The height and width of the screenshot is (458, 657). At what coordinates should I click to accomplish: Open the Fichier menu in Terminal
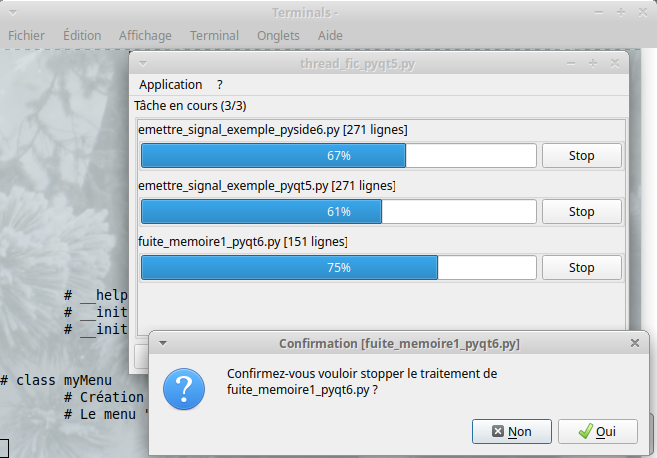tap(27, 35)
